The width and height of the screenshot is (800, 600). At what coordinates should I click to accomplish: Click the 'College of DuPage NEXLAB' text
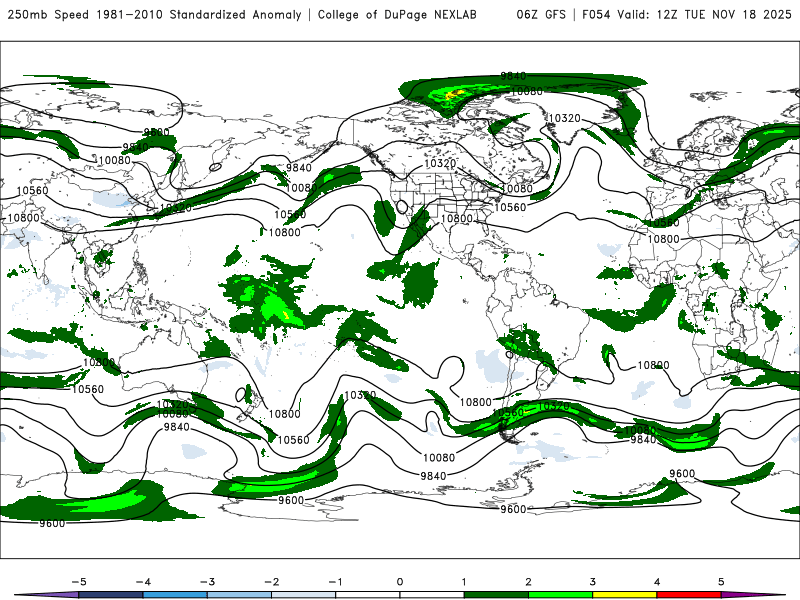point(397,15)
